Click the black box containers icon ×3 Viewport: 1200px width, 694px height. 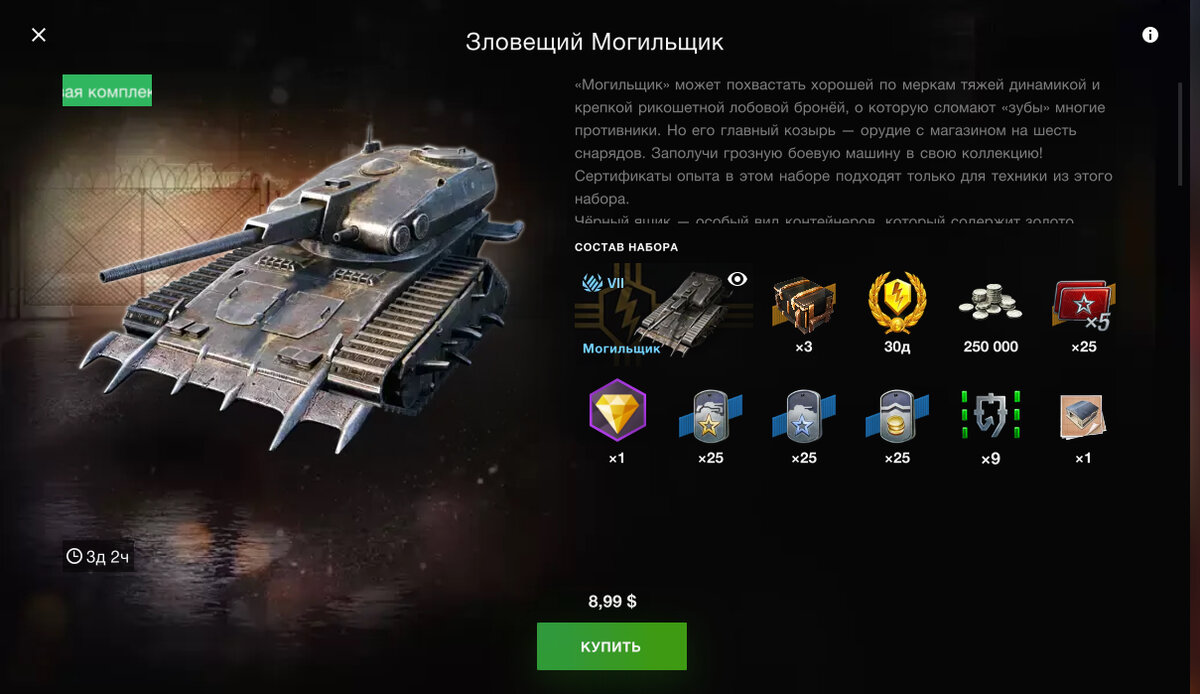point(803,304)
